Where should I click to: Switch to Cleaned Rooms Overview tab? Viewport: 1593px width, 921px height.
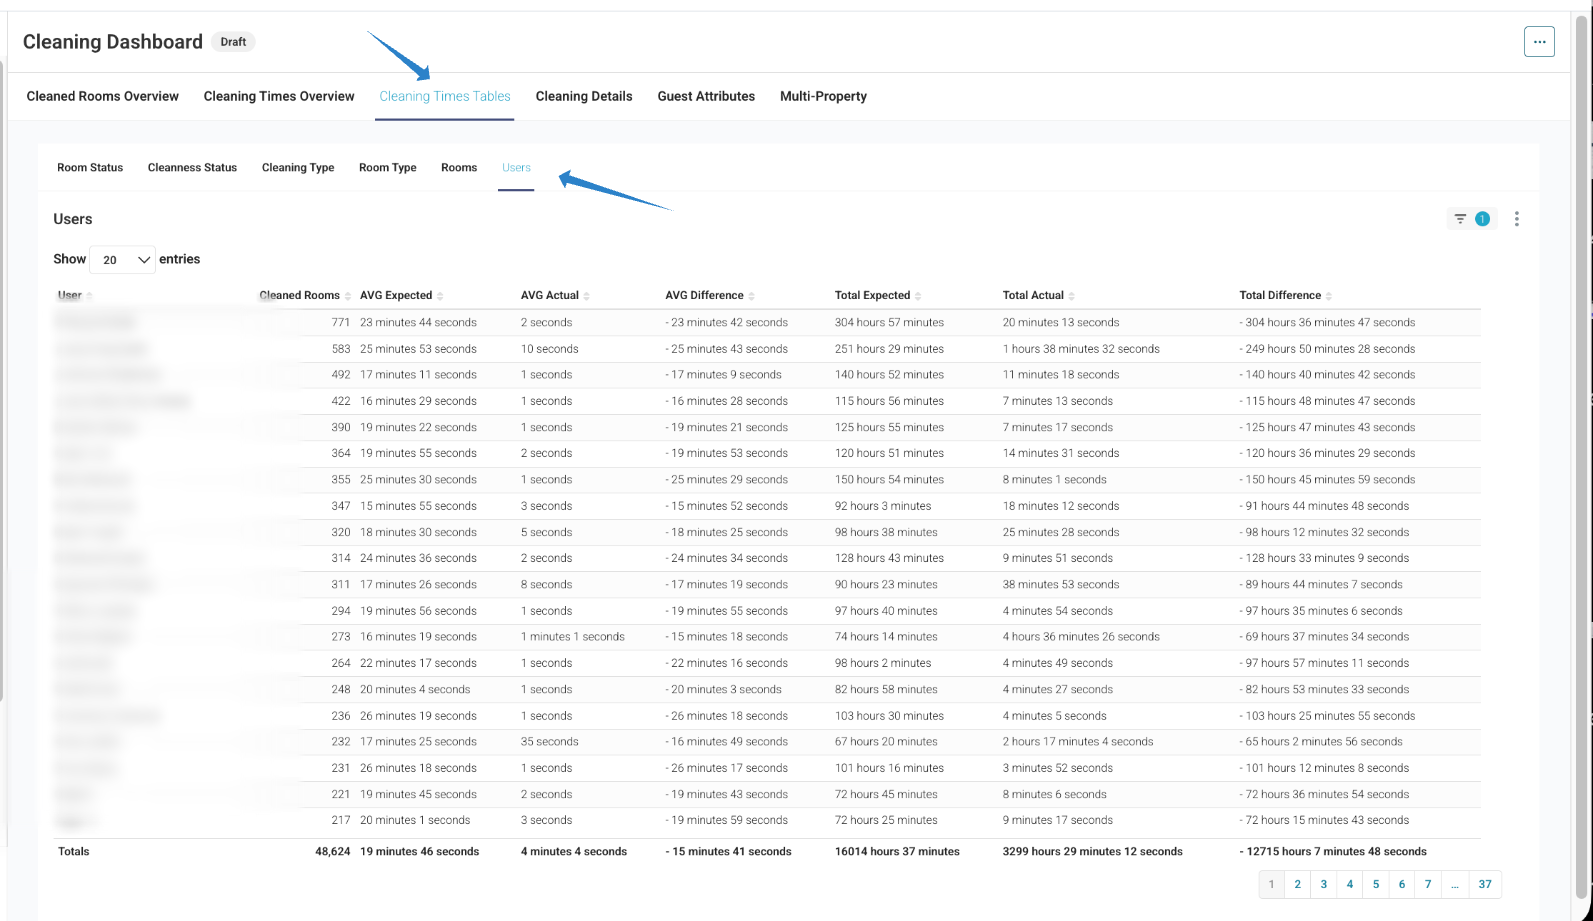(103, 96)
